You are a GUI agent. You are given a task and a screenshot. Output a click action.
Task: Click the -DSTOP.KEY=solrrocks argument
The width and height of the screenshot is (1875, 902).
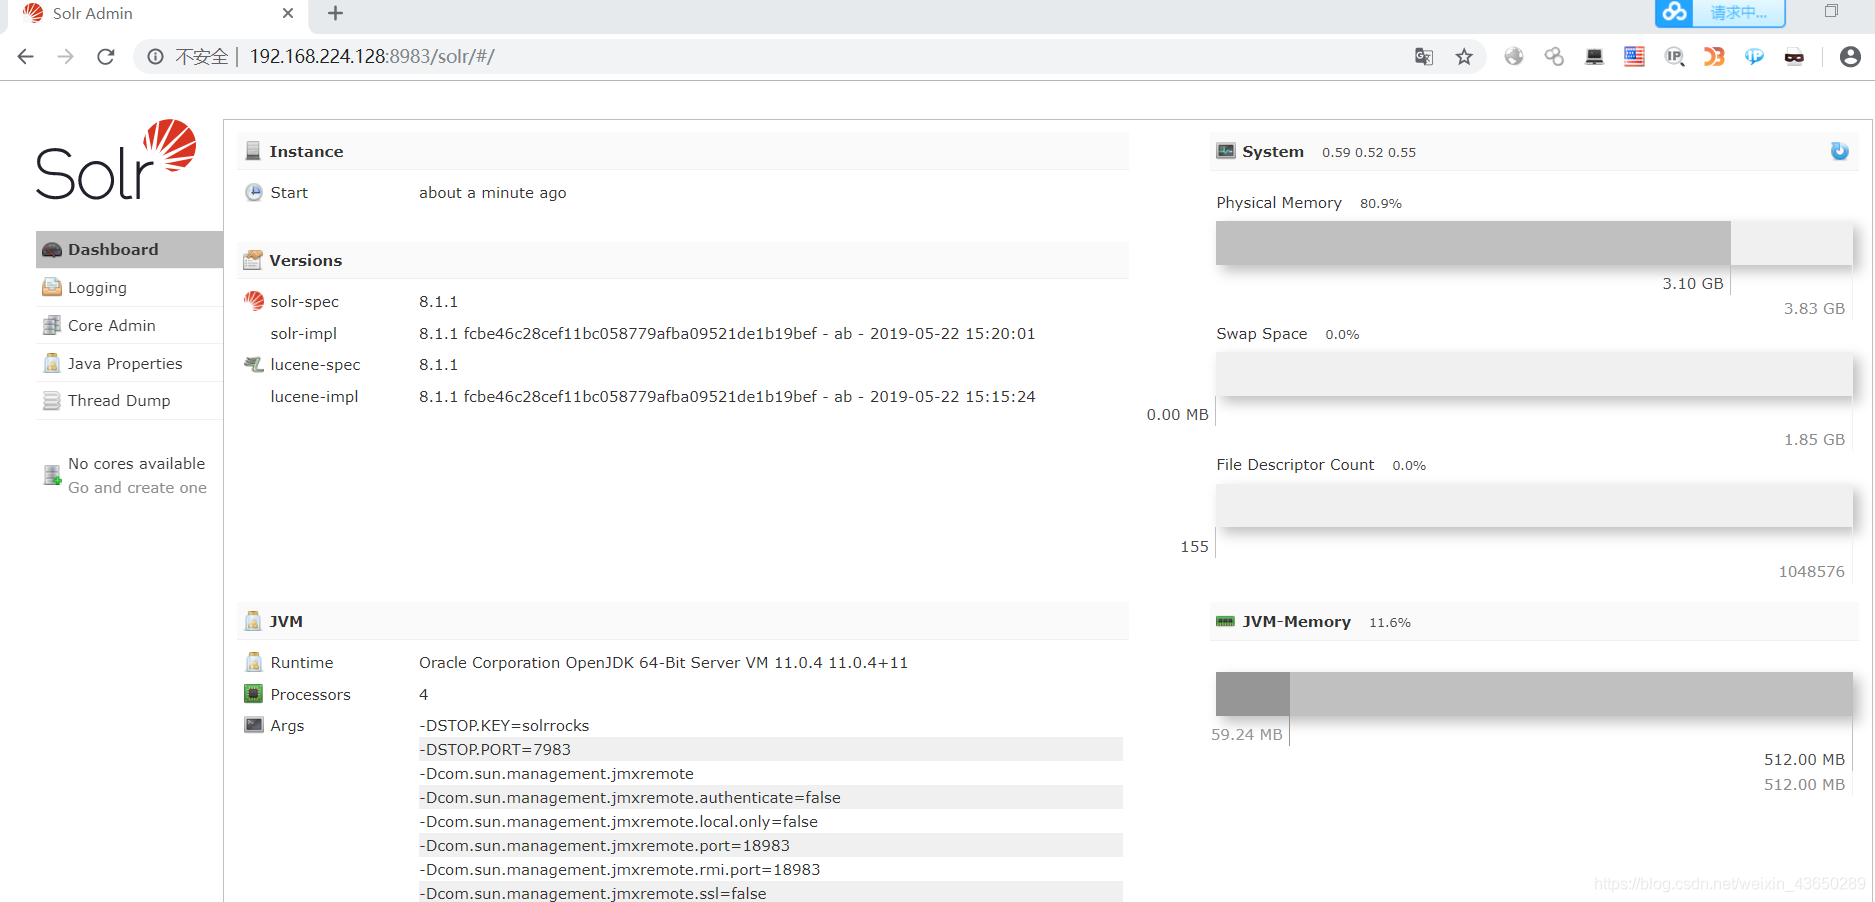(x=504, y=726)
